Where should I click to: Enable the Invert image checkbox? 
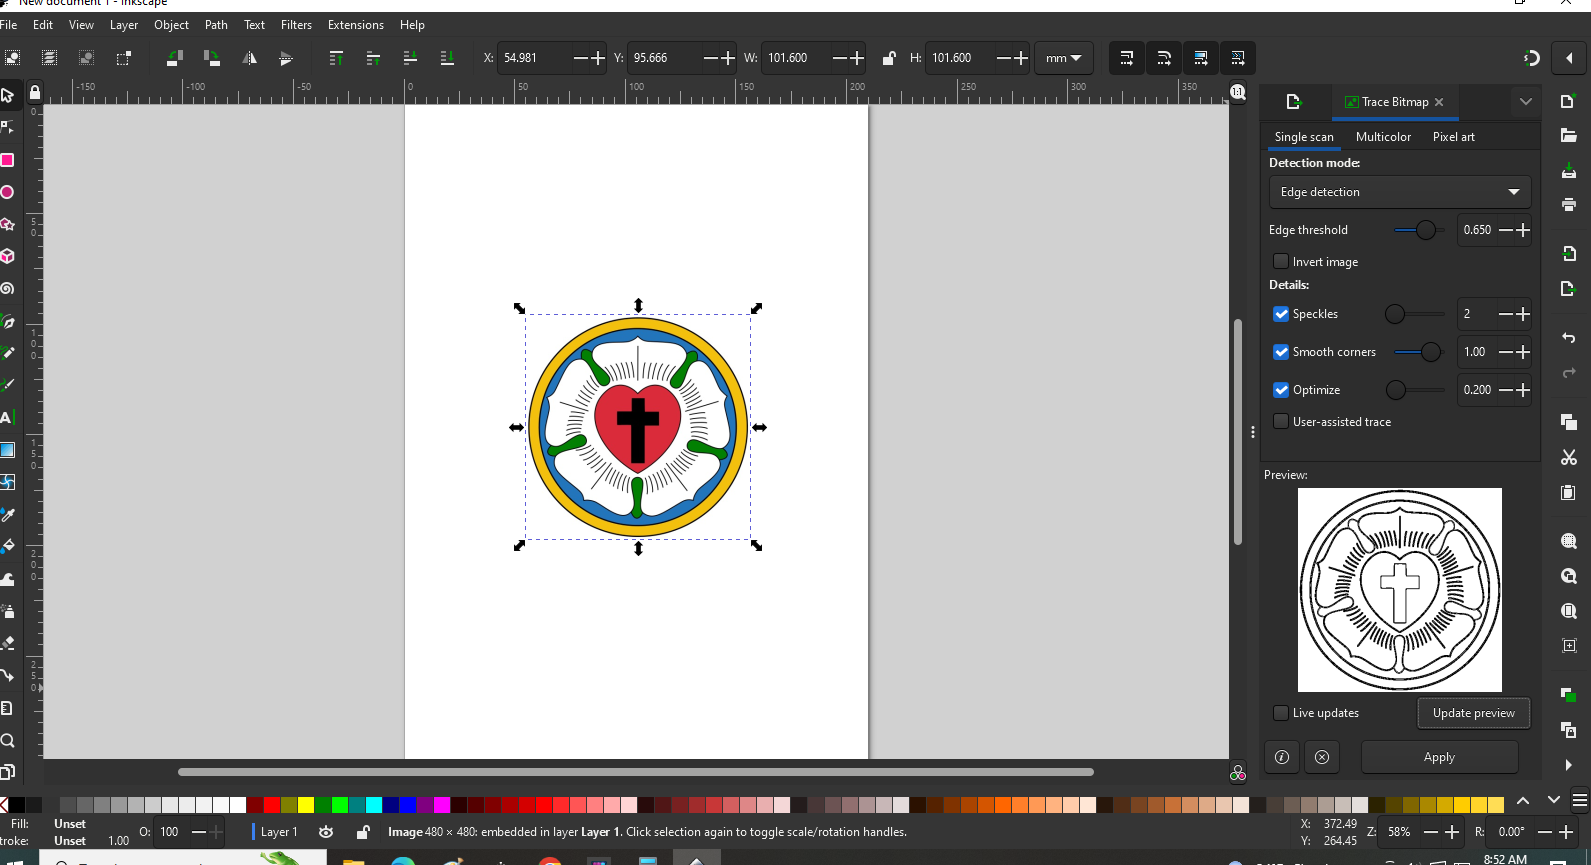1280,262
